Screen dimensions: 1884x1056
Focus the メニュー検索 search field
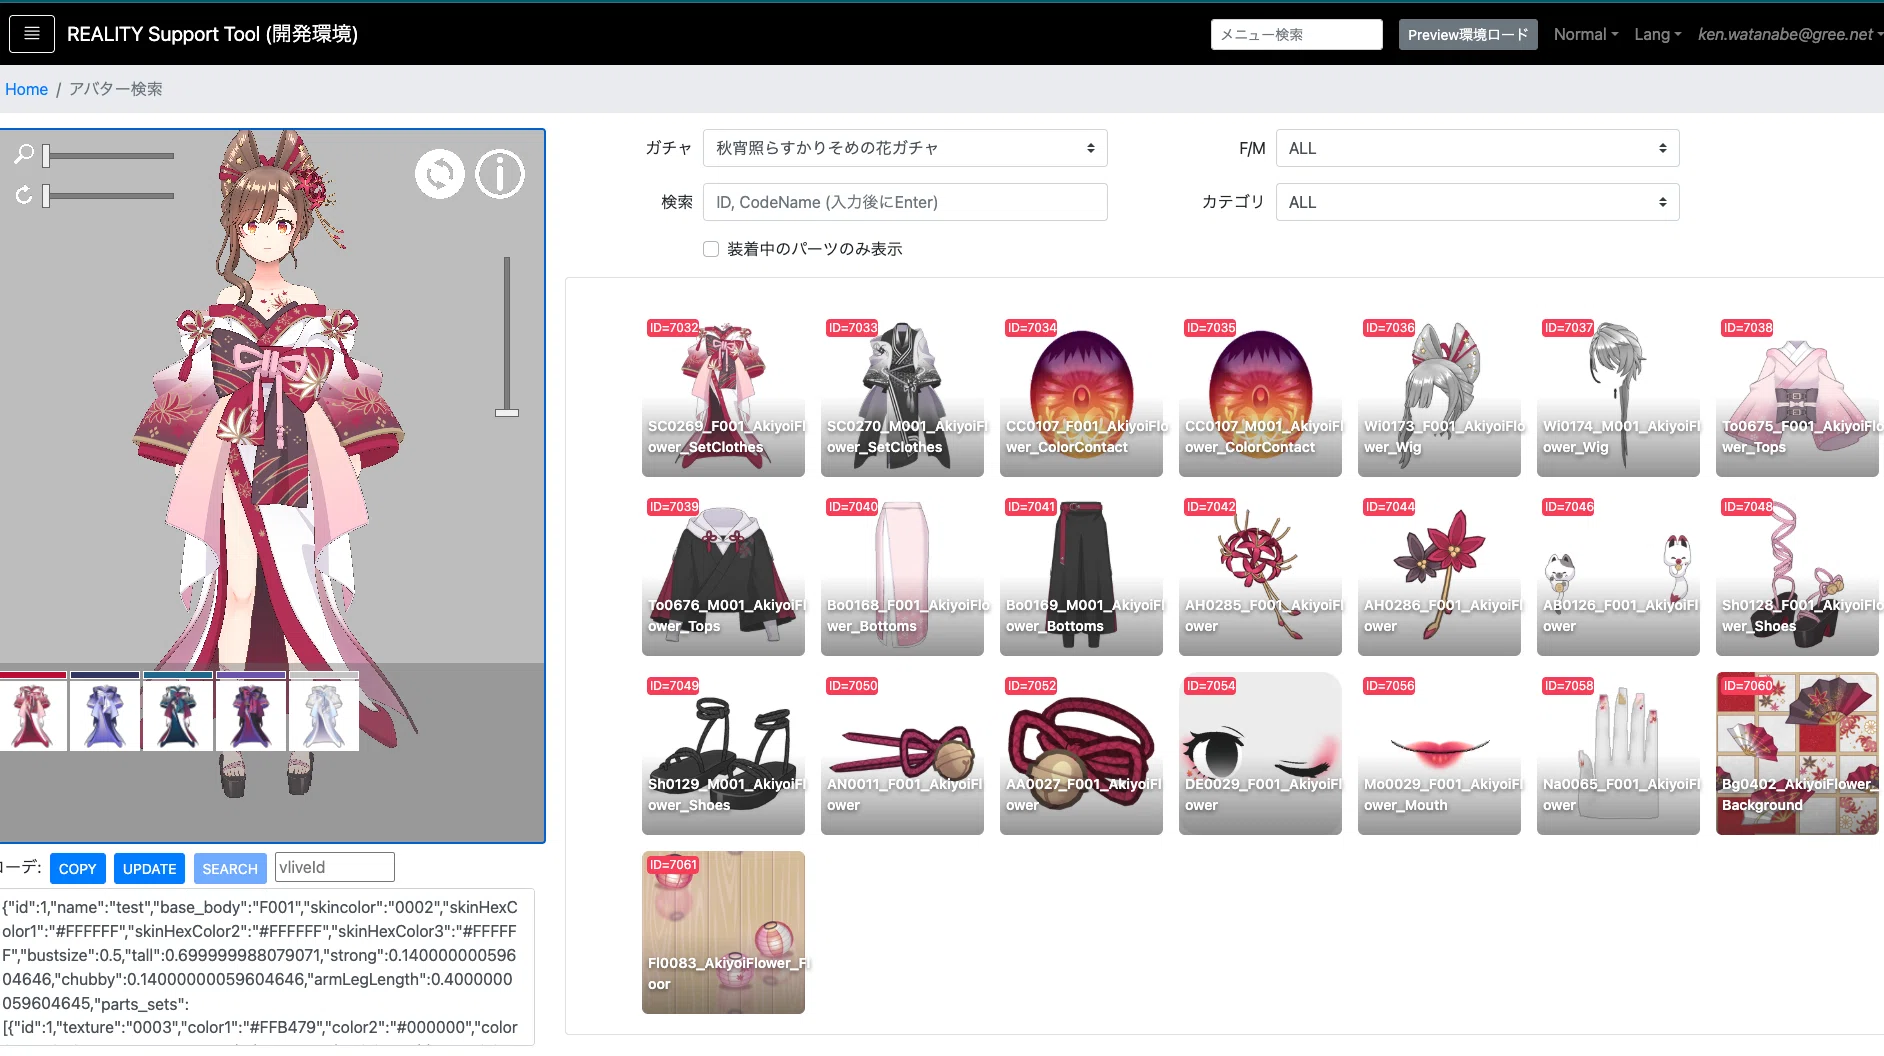click(1296, 34)
